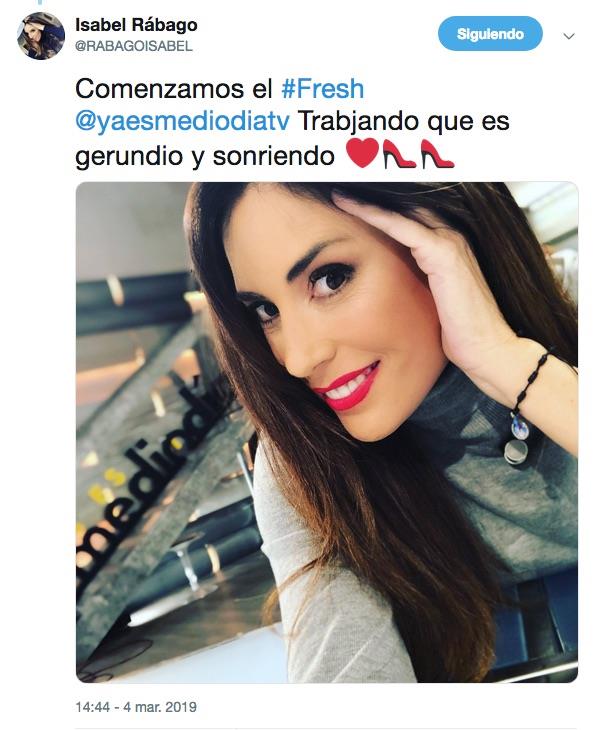Click the red heart emoji
The width and height of the screenshot is (605, 730).
click(363, 154)
